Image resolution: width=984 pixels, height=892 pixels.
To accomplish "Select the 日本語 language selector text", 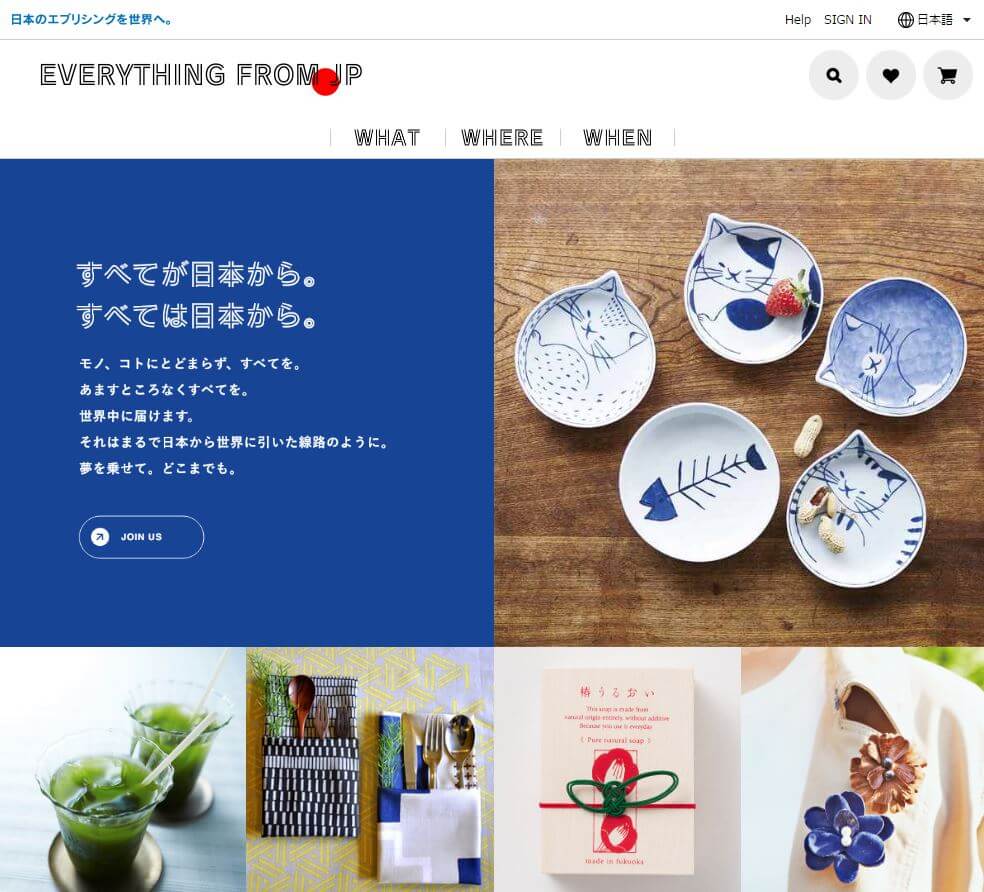I will (934, 20).
